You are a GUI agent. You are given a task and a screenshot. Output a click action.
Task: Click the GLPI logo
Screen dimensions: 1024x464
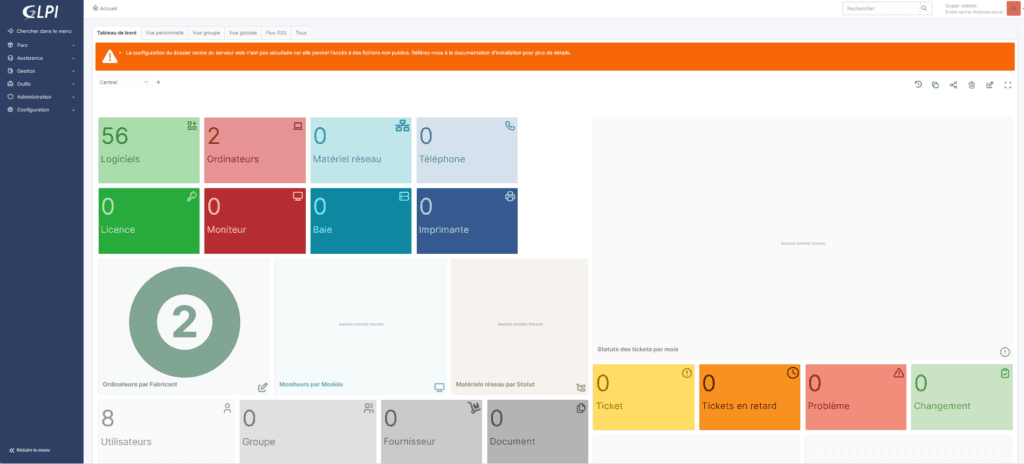(41, 11)
